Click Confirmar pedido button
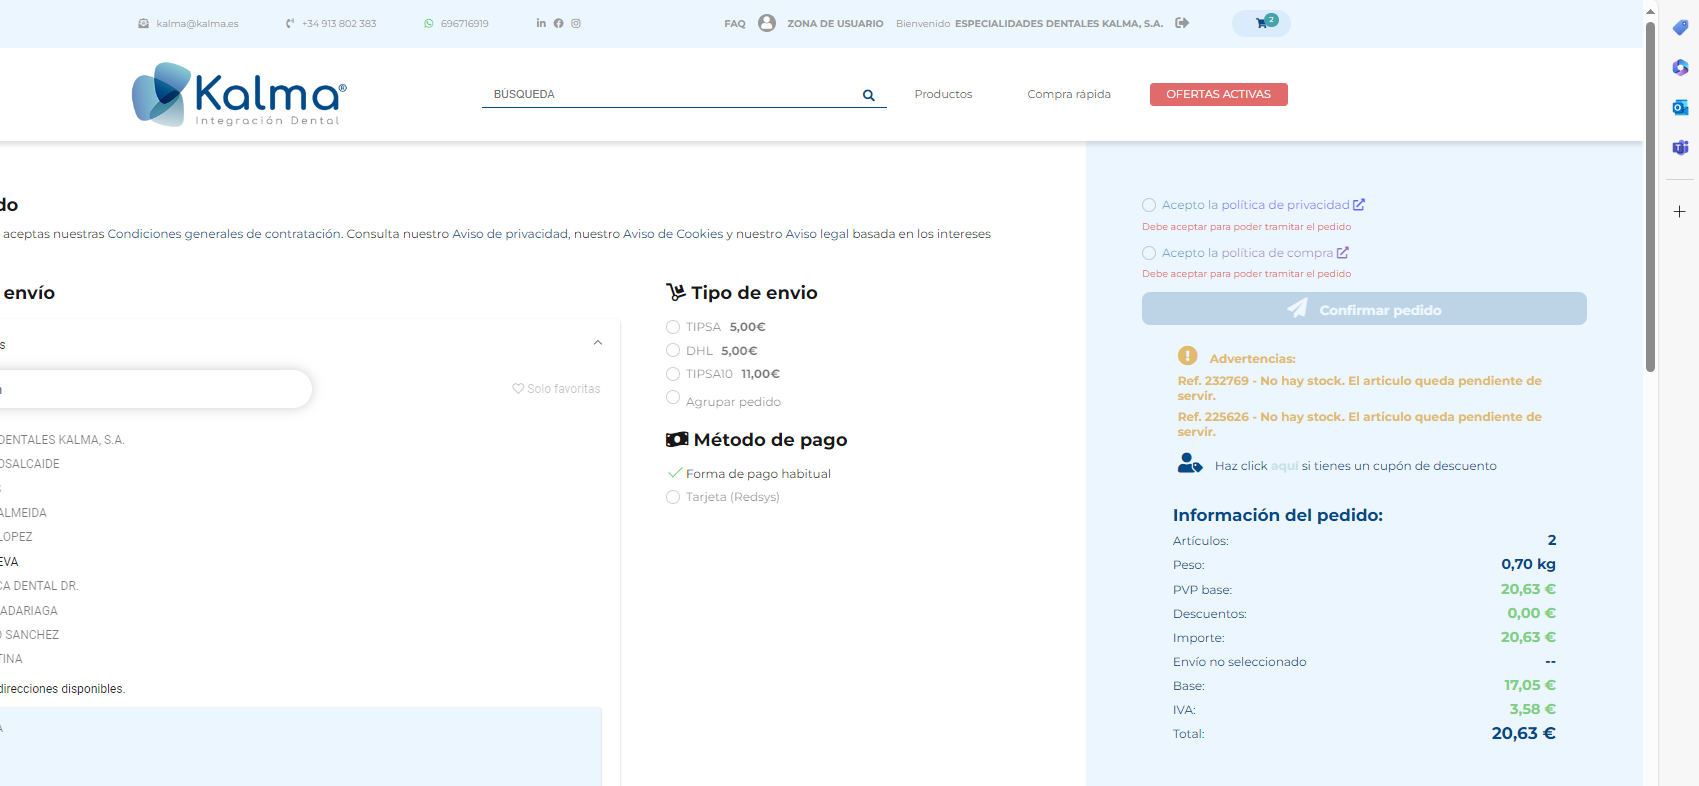 1364,308
